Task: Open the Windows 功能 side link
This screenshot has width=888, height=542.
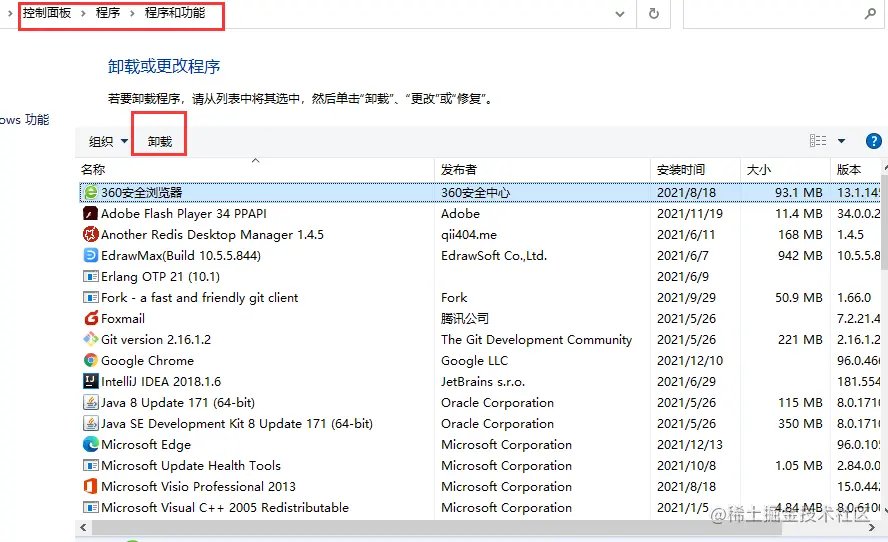Action: (24, 120)
